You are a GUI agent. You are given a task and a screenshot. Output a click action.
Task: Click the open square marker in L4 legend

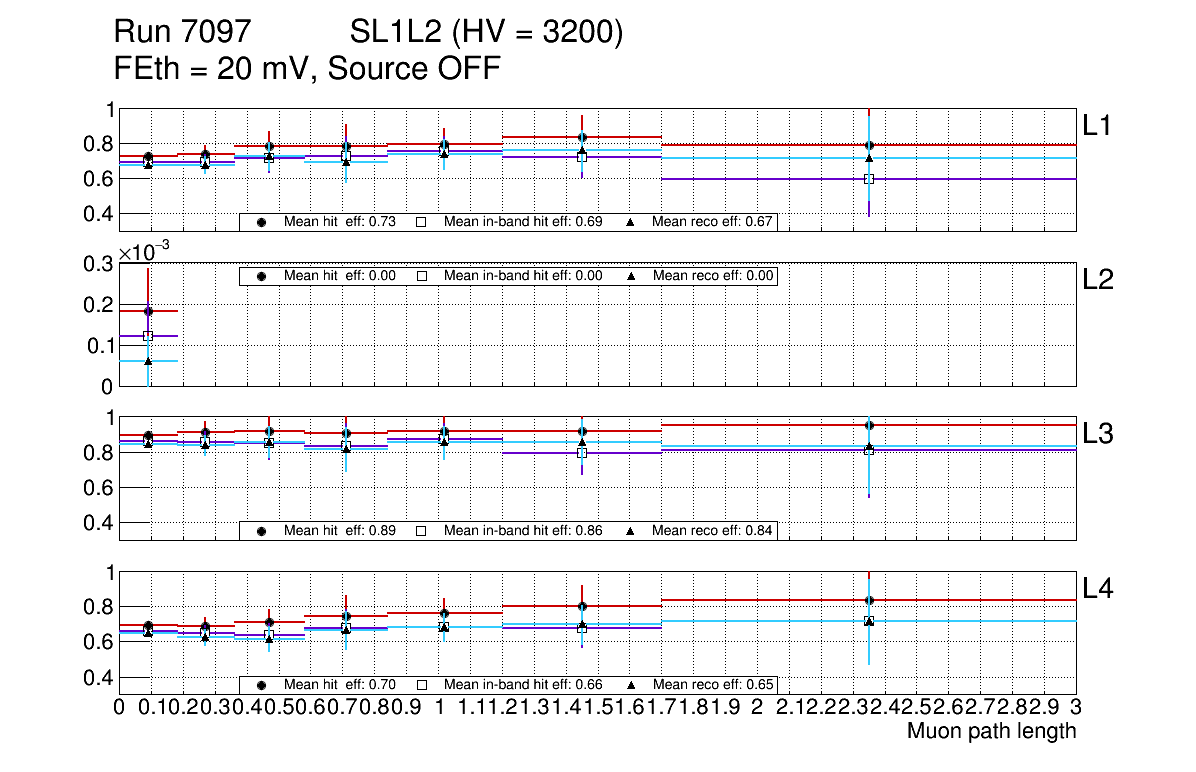tap(421, 685)
